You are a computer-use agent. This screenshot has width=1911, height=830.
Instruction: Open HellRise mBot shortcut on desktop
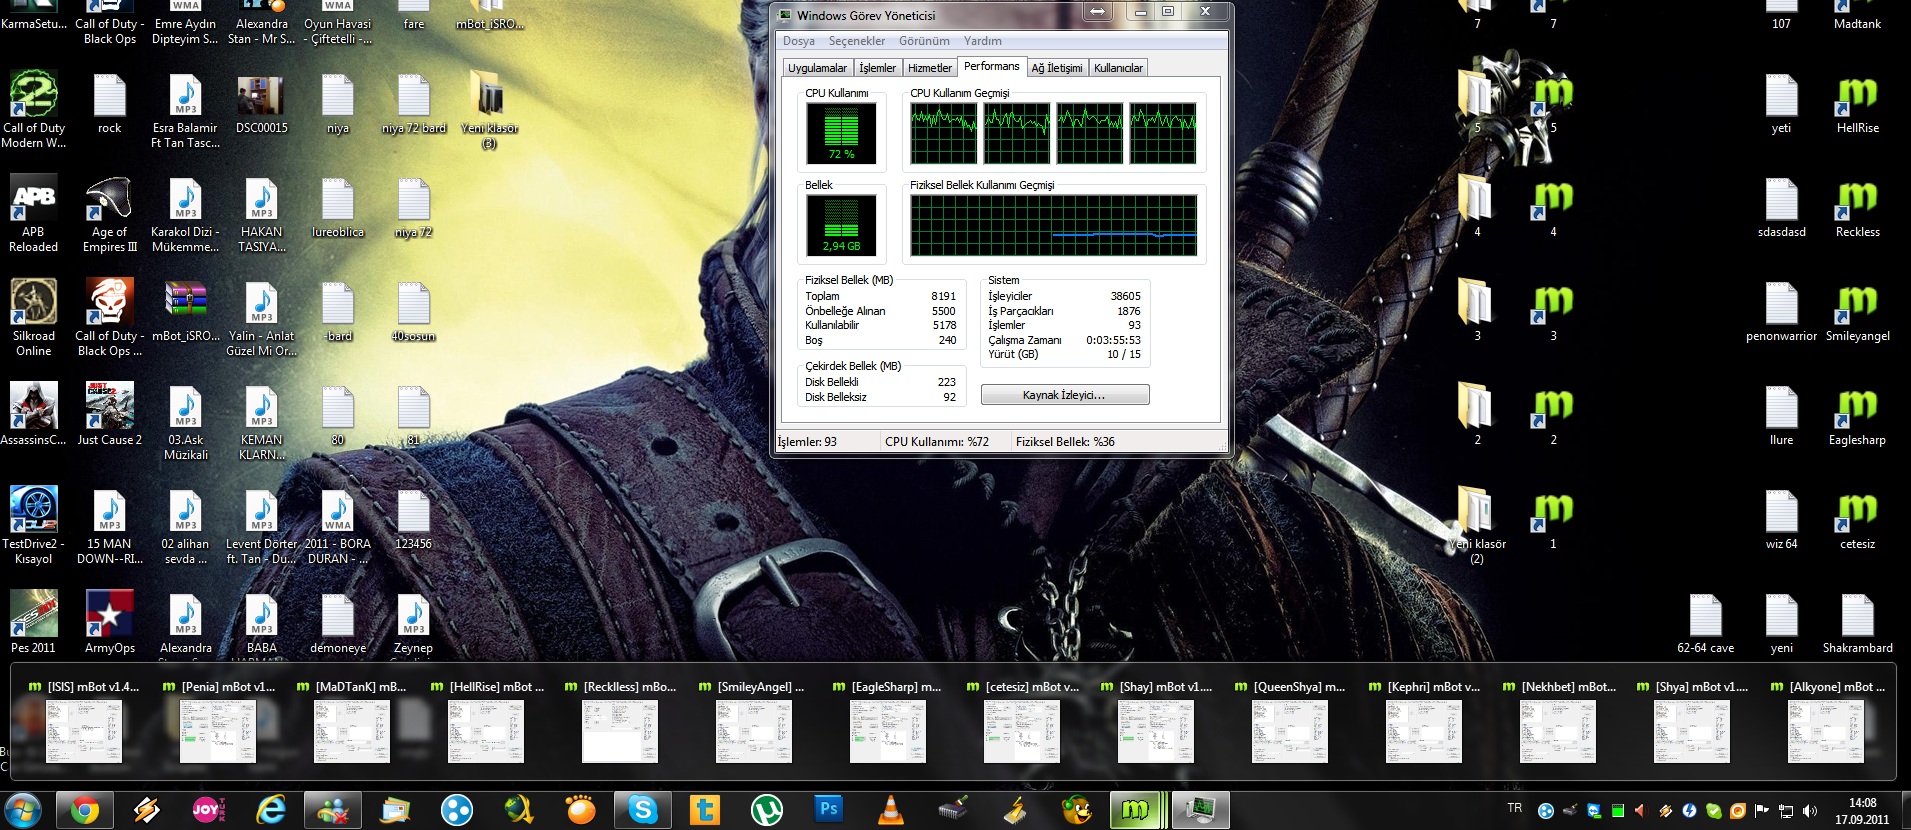click(x=1858, y=102)
